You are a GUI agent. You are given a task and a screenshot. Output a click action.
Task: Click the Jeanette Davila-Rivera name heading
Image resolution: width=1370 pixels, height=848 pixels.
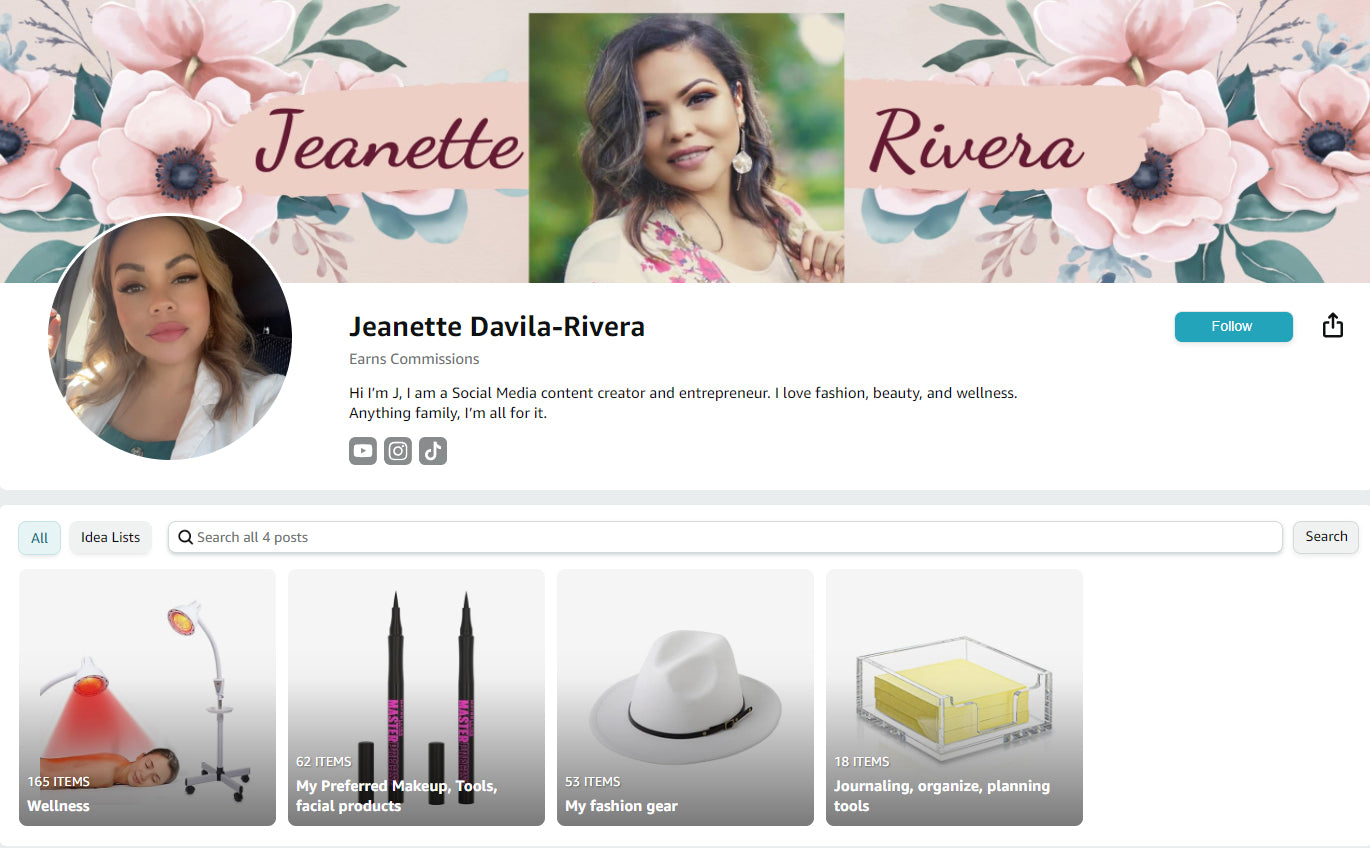tap(496, 327)
